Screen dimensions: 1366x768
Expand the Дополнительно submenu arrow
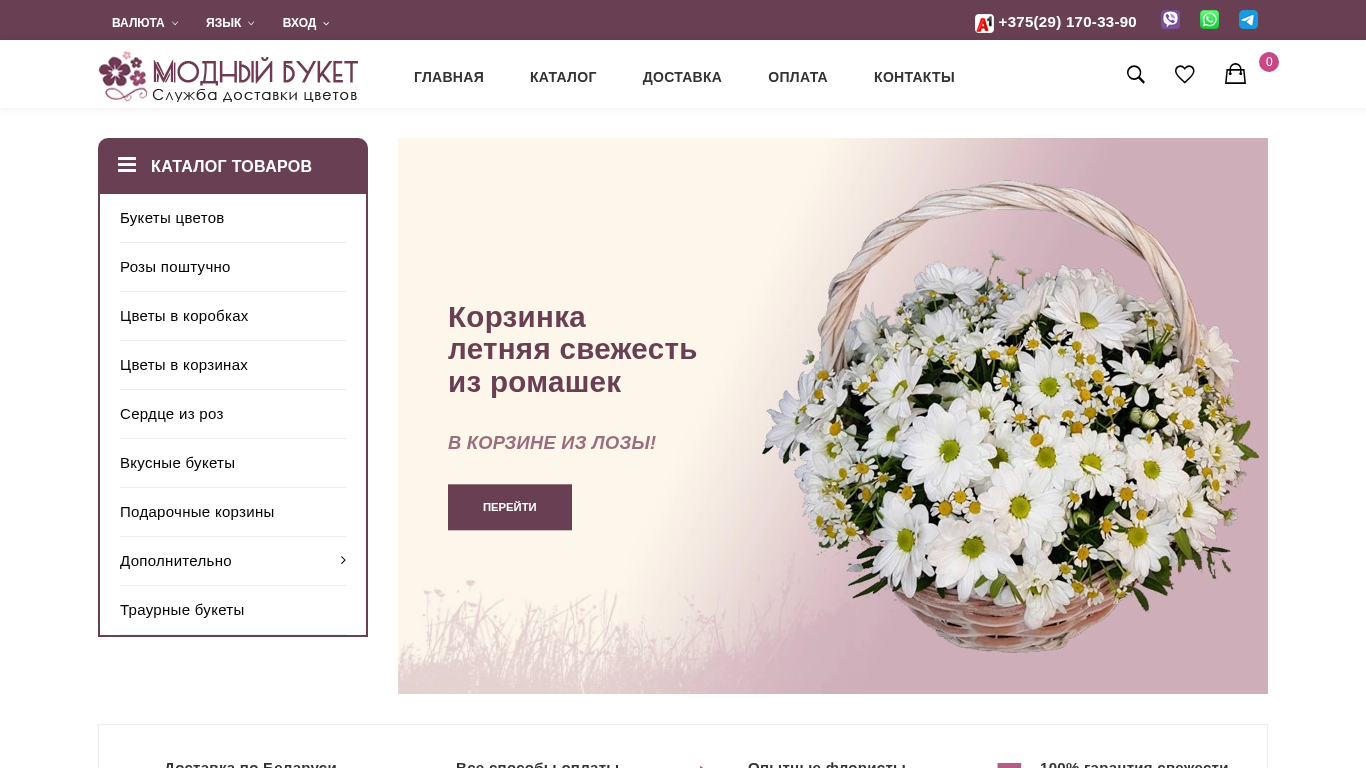[343, 560]
